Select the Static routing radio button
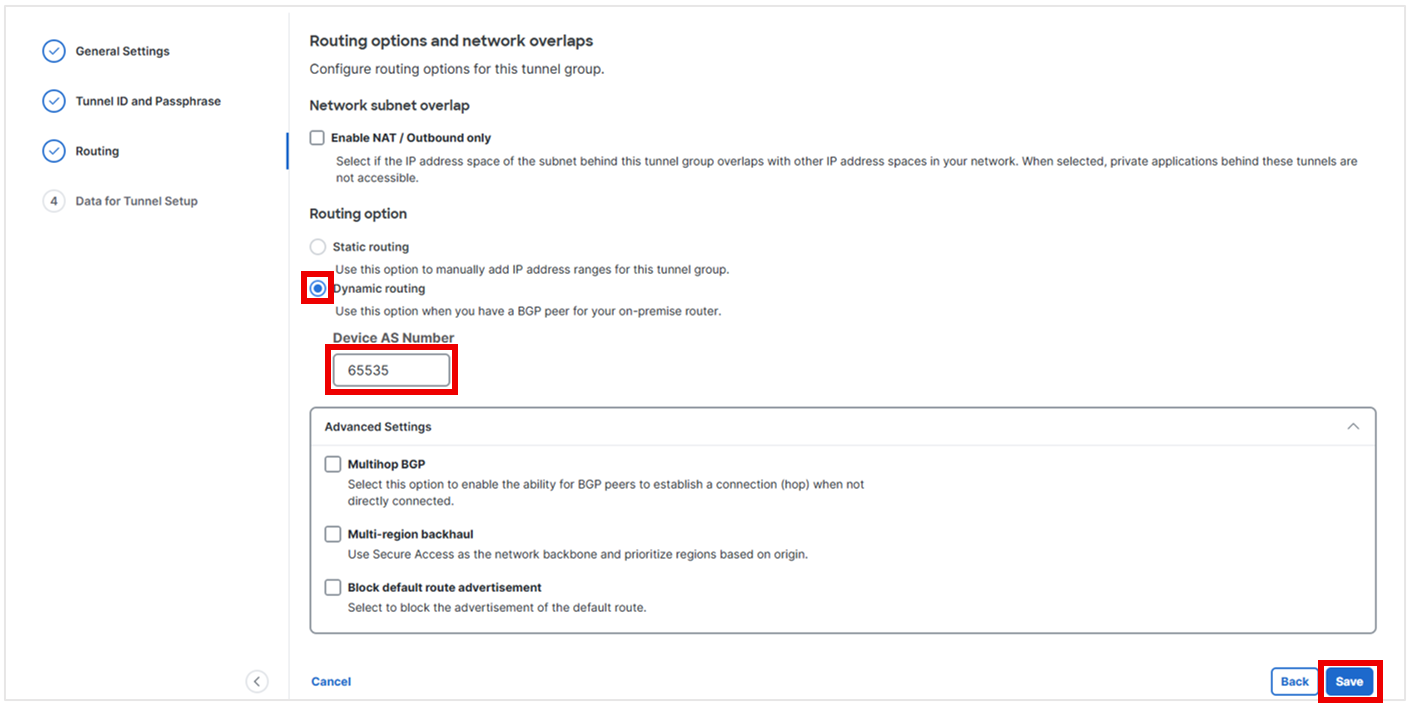Screen dimensions: 1411x707 (x=318, y=247)
